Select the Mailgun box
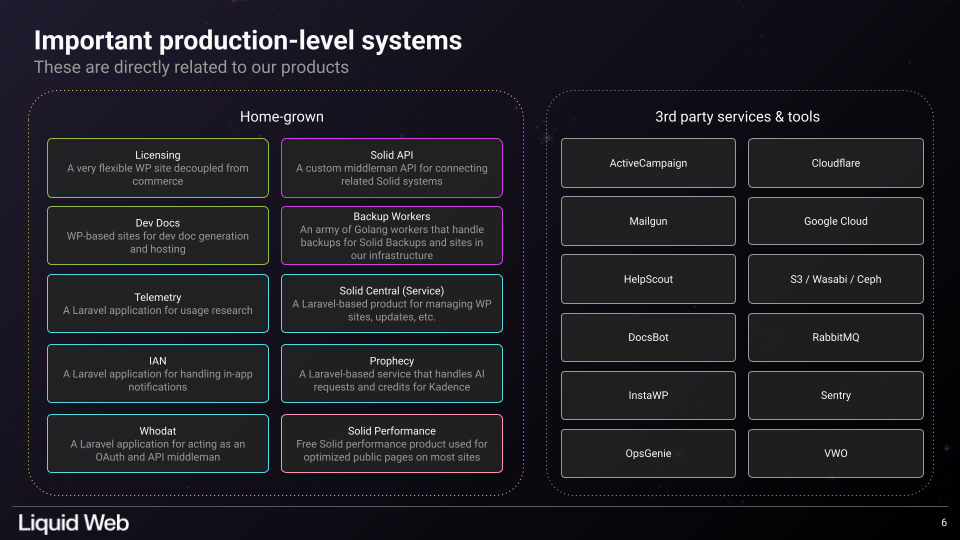The height and width of the screenshot is (540, 960). point(648,221)
